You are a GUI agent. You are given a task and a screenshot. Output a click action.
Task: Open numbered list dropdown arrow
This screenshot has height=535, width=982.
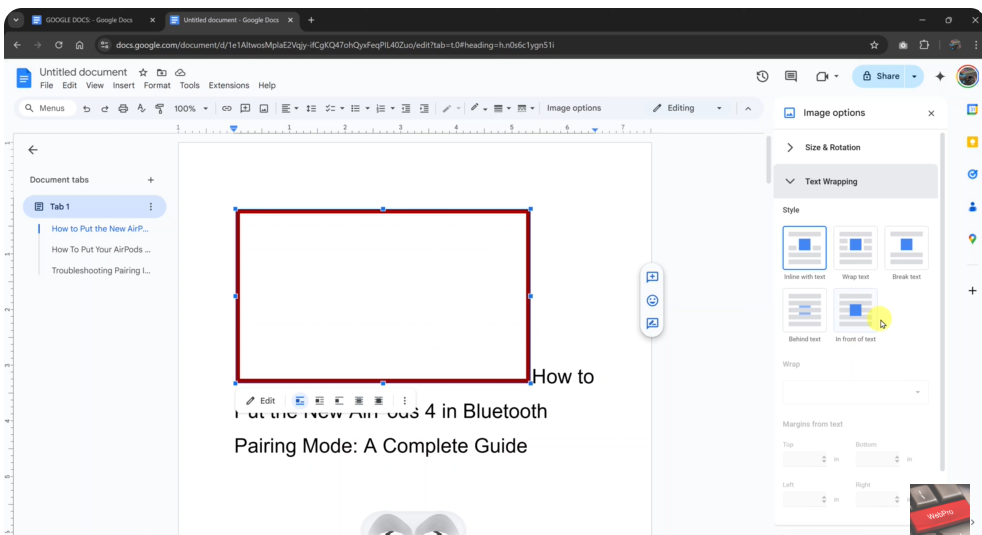(x=393, y=108)
